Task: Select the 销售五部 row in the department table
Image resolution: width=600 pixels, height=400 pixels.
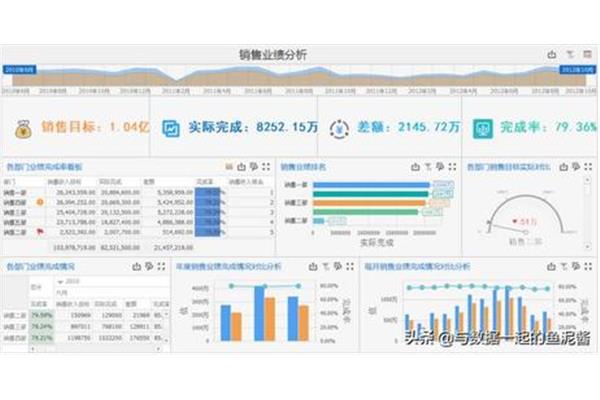Action: tap(139, 222)
